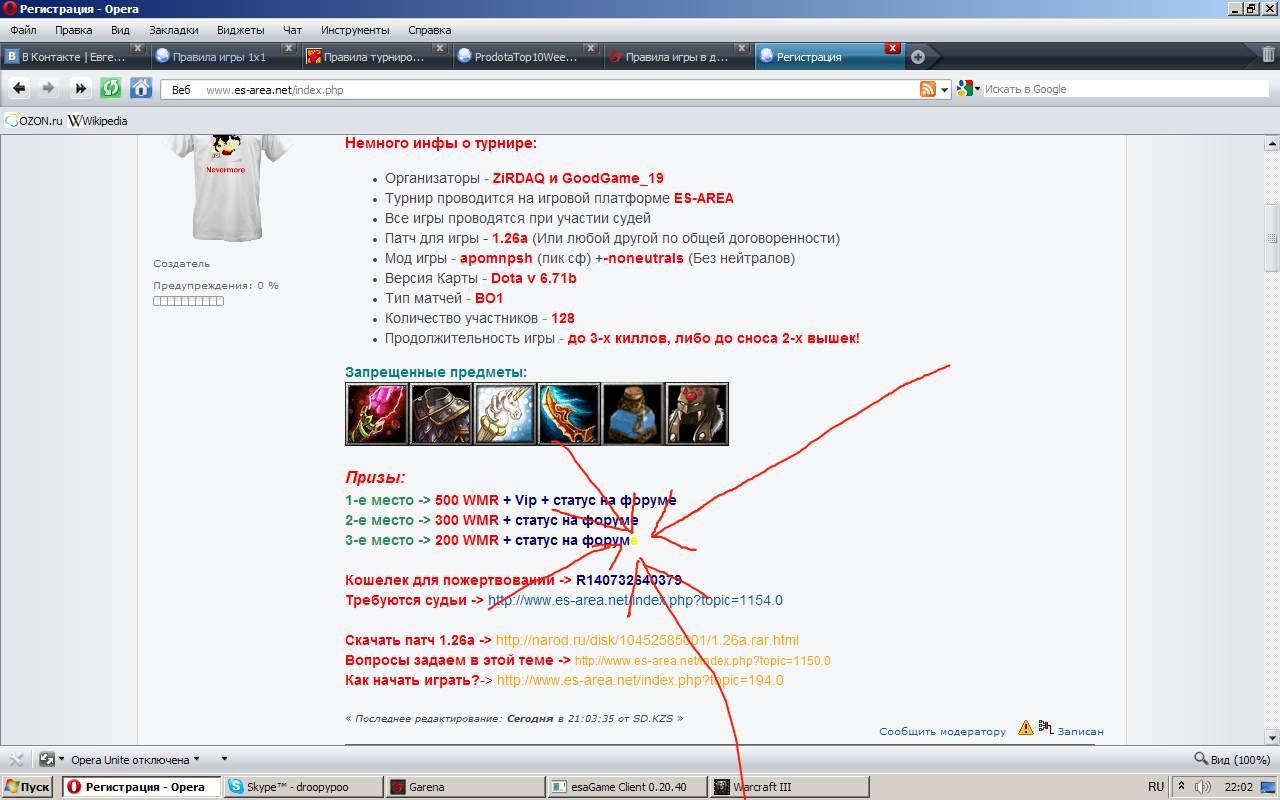Image resolution: width=1280 pixels, height=800 pixels.
Task: Open the Windows 'Пуск' start button
Action: point(28,787)
